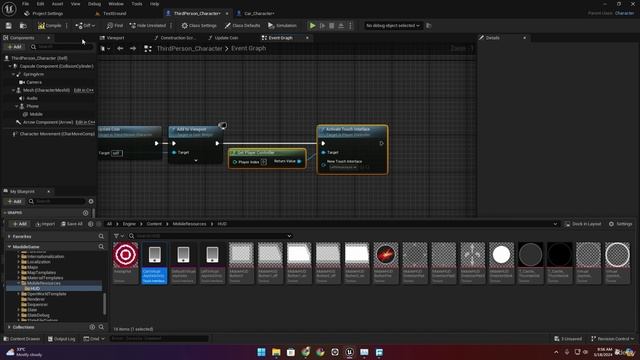
Task: Expand the Collections section
Action: (x=9, y=327)
